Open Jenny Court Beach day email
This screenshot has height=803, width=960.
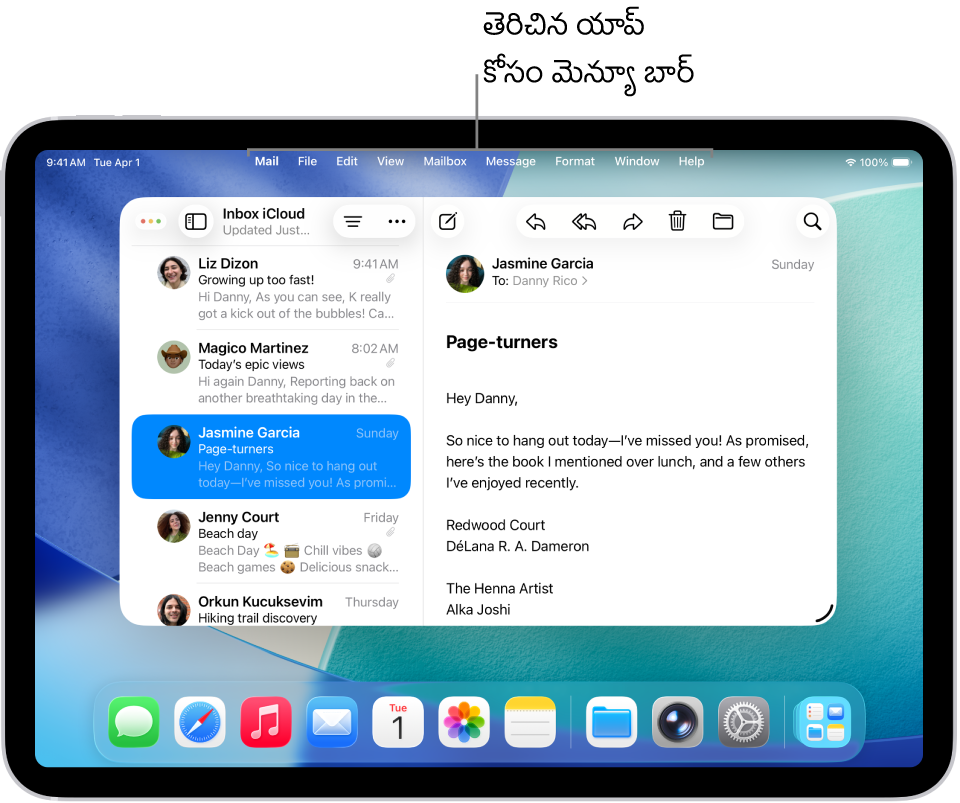click(271, 542)
